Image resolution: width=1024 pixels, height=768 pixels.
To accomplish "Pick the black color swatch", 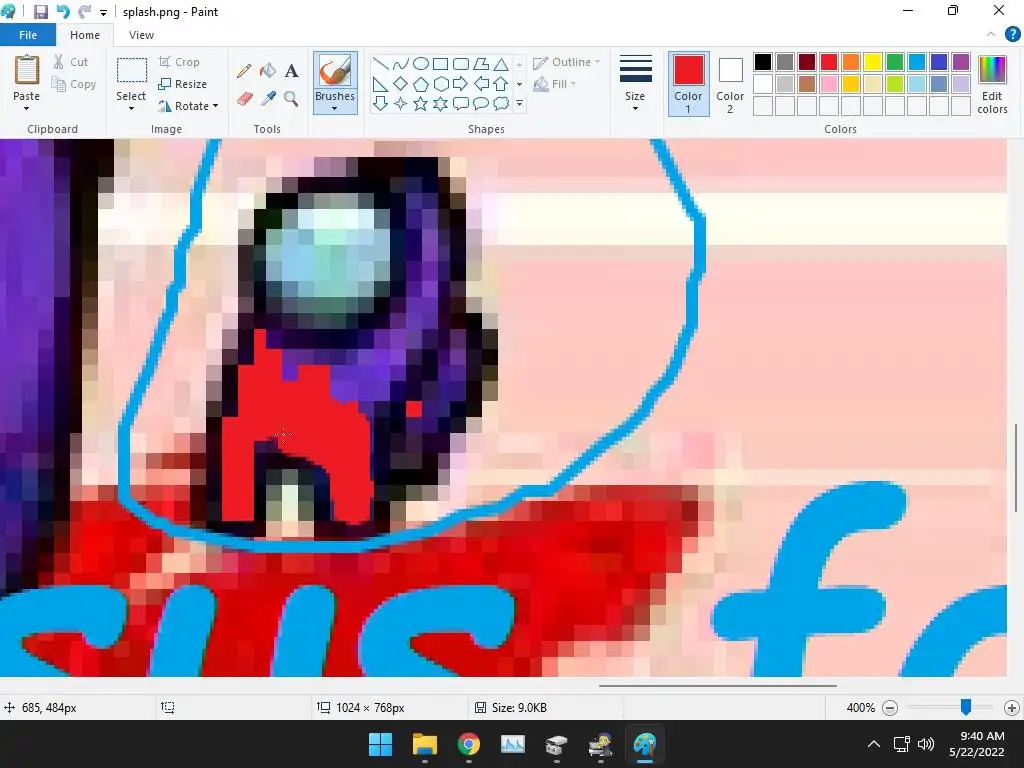I will [x=763, y=62].
